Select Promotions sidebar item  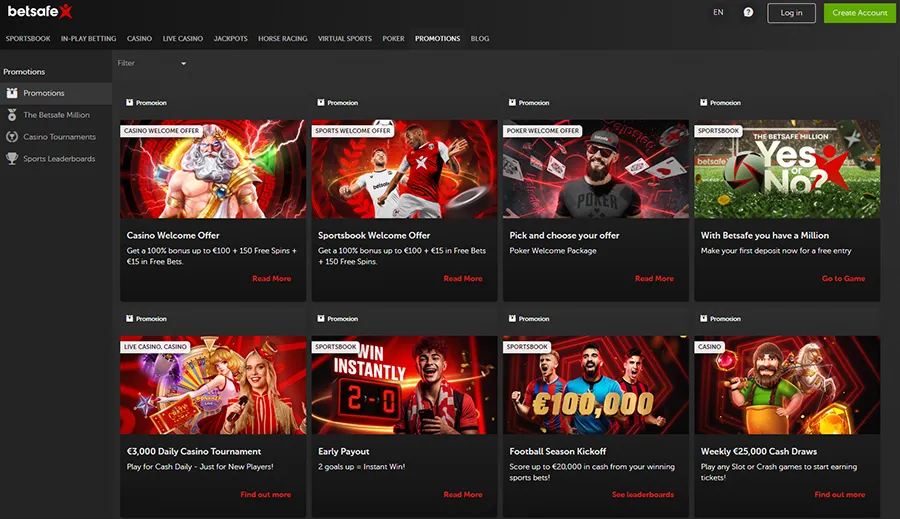click(x=56, y=93)
